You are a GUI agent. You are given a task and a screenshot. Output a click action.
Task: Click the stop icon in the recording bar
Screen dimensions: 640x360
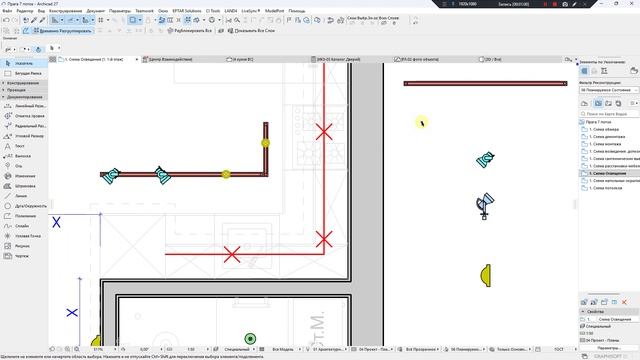pos(554,4)
